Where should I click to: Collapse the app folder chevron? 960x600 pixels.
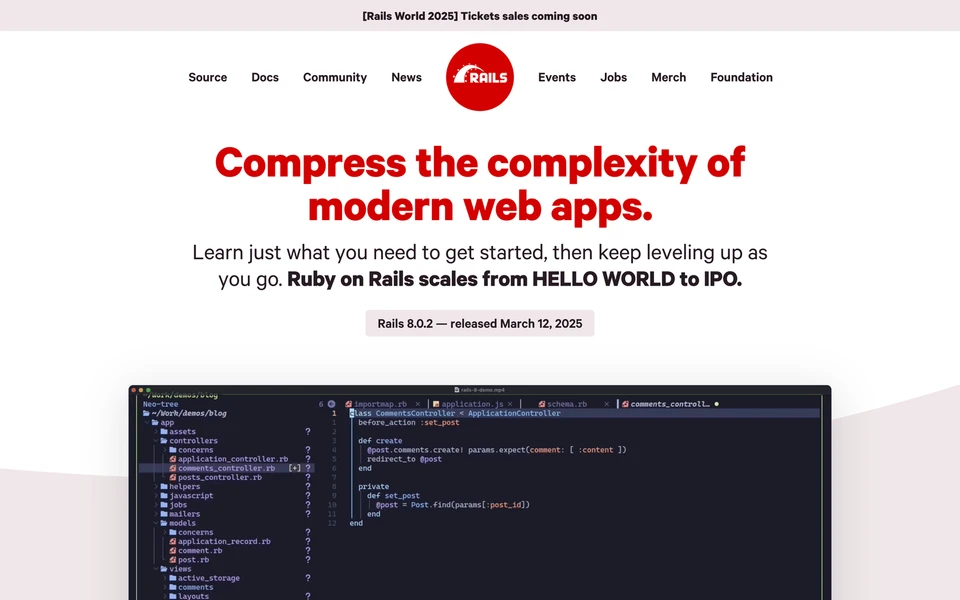[147, 422]
